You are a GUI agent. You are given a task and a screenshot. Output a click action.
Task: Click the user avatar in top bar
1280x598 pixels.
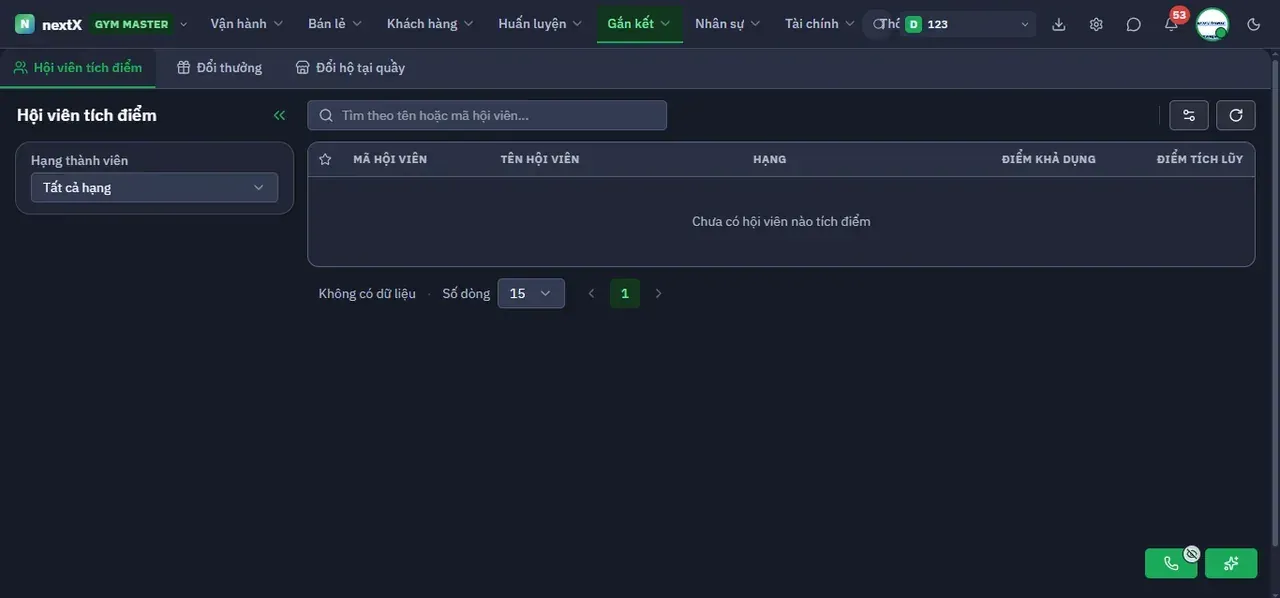tap(1212, 24)
